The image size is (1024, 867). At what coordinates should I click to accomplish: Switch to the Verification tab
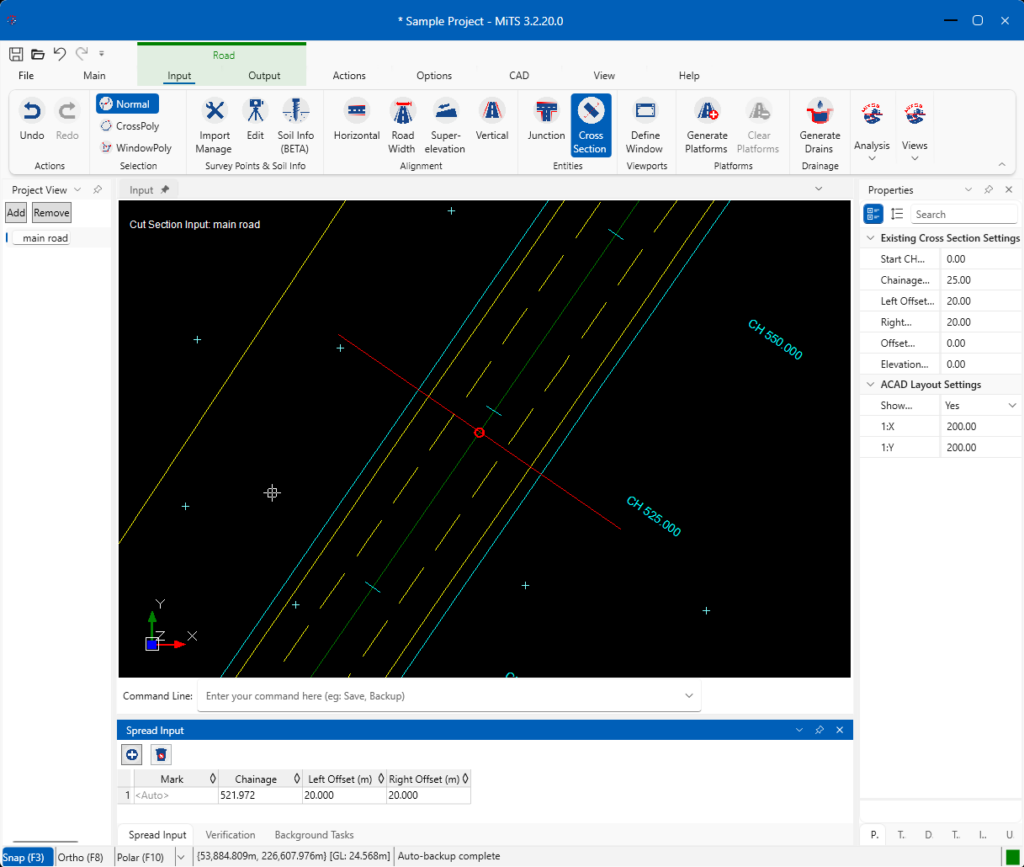230,835
